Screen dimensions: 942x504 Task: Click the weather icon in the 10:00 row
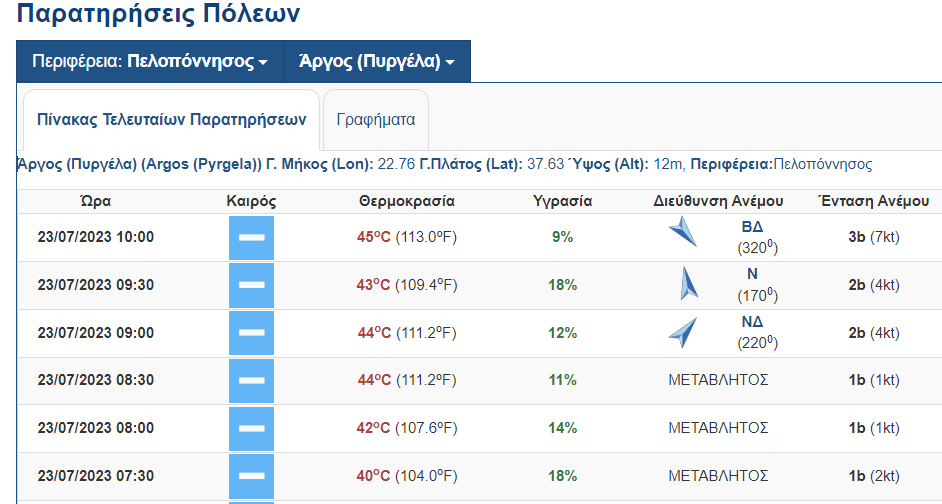(251, 238)
